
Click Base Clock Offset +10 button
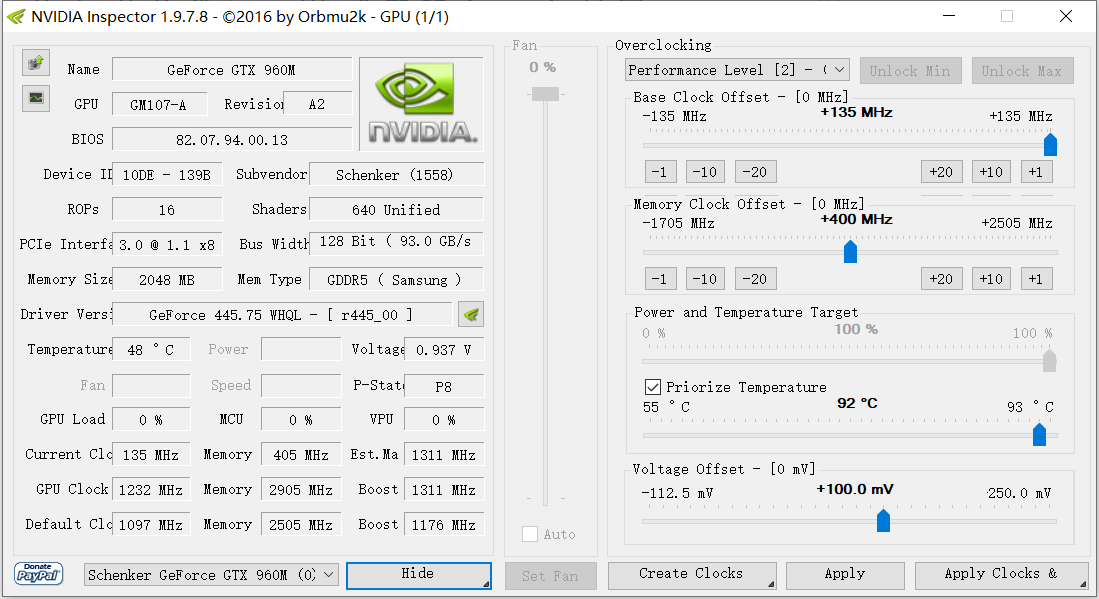[991, 172]
